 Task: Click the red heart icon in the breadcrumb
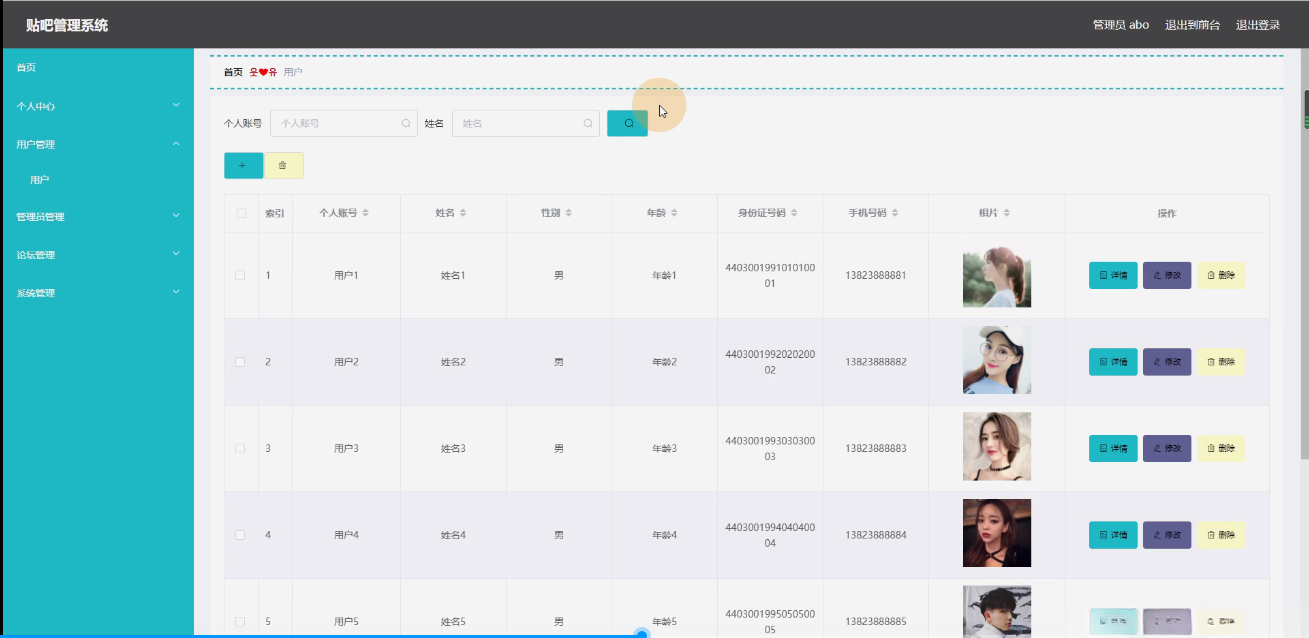tap(262, 71)
